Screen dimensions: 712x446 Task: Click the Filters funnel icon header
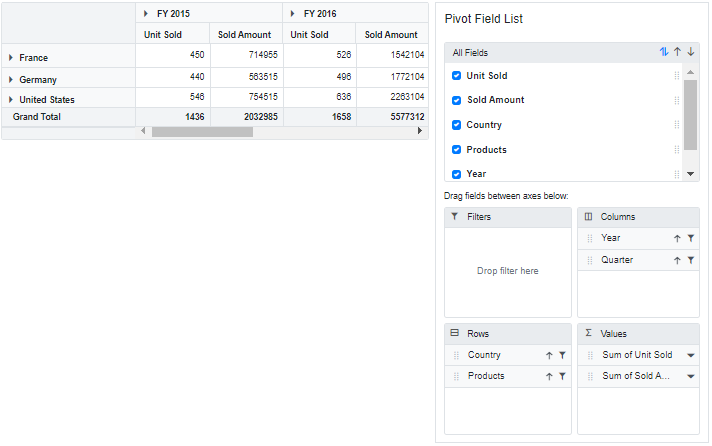[455, 217]
